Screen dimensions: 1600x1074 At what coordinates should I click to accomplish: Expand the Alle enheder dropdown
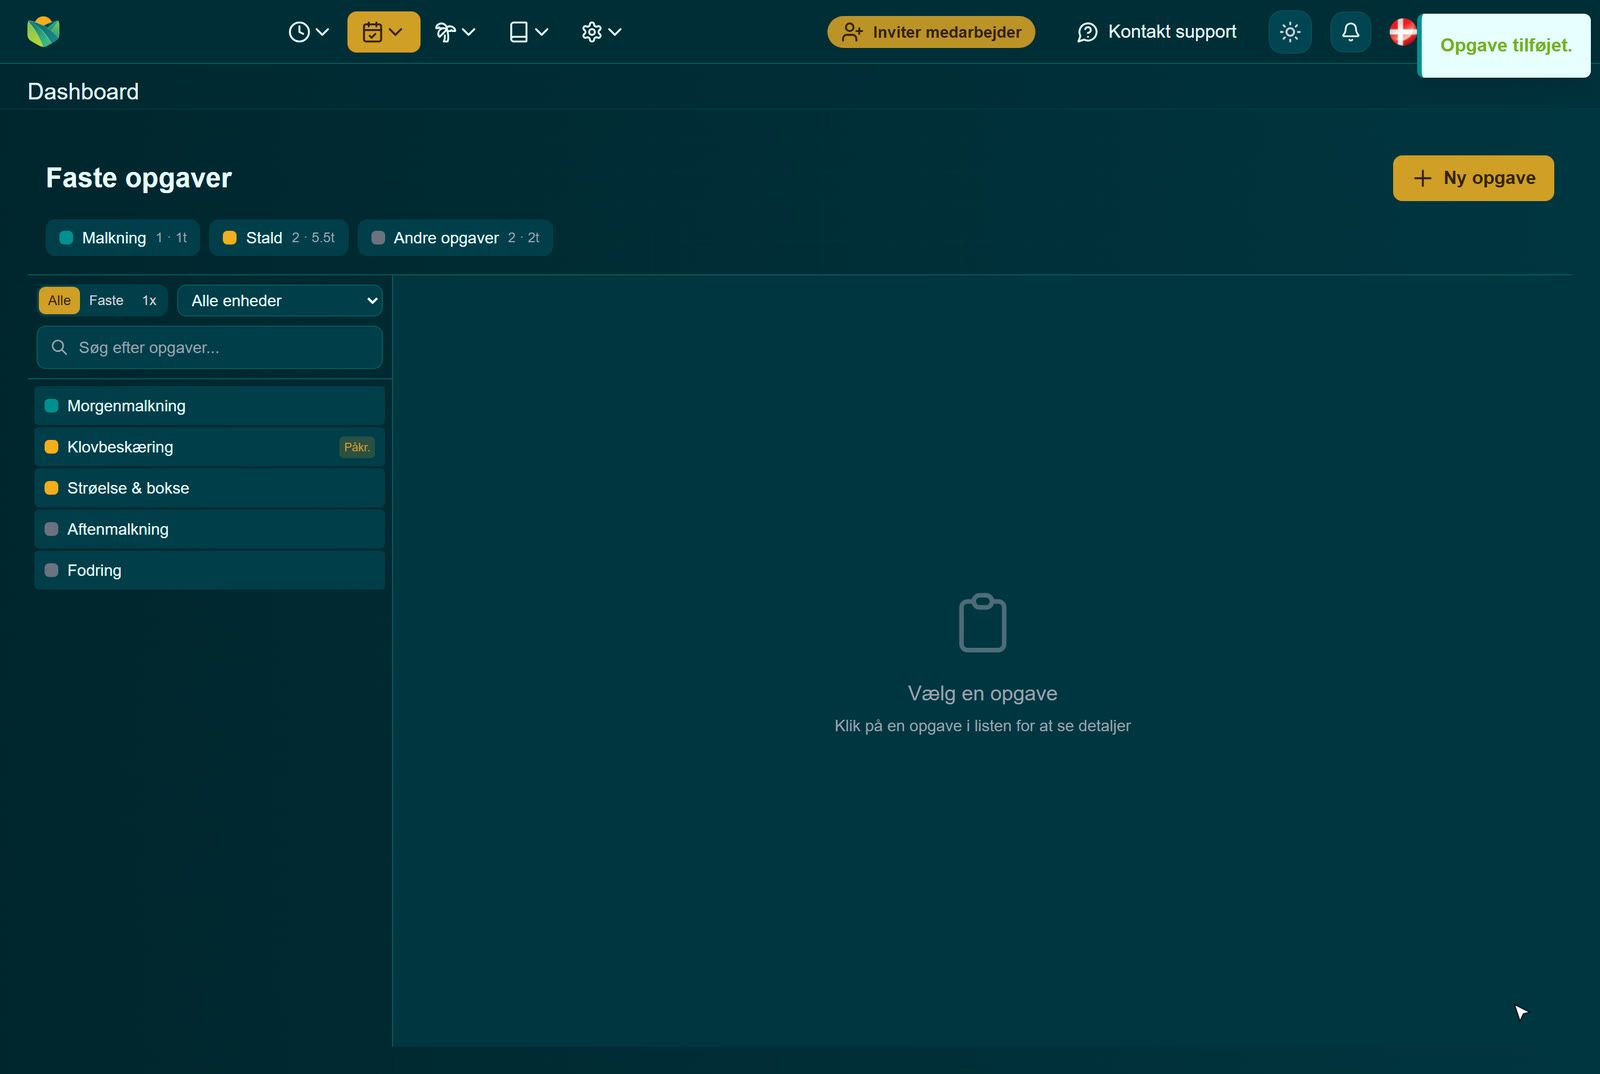(x=280, y=301)
